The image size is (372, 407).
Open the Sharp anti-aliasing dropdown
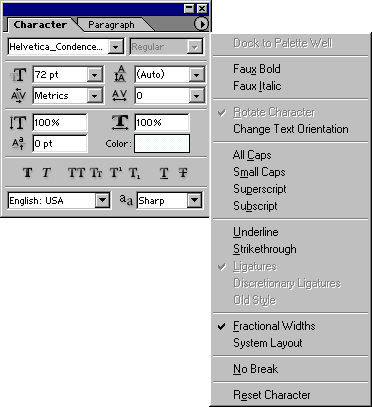point(194,200)
